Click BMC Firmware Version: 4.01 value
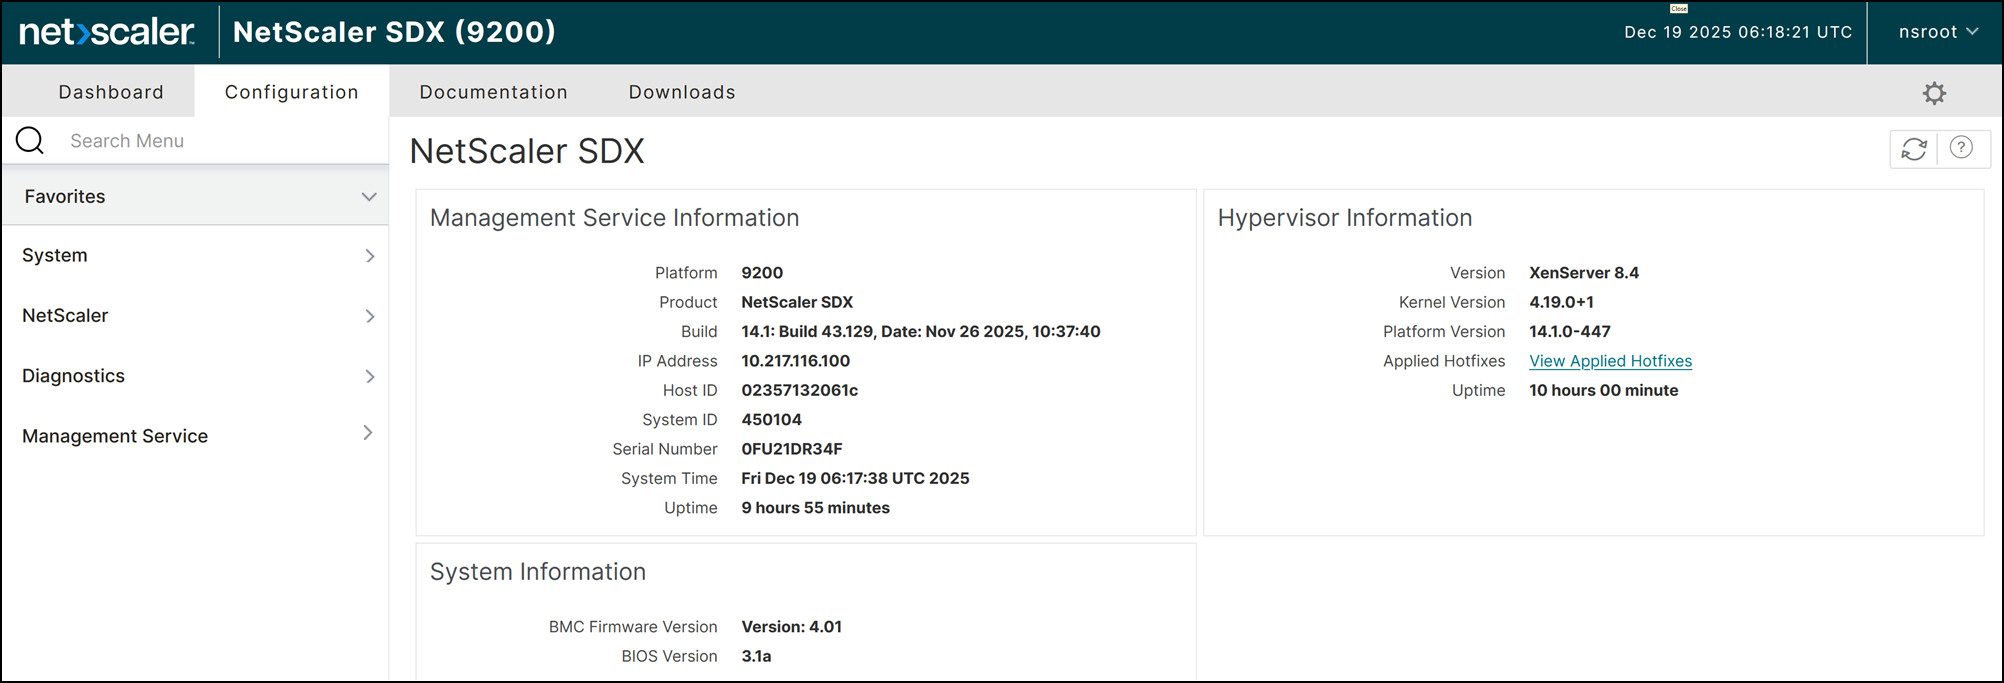 pyautogui.click(x=791, y=627)
